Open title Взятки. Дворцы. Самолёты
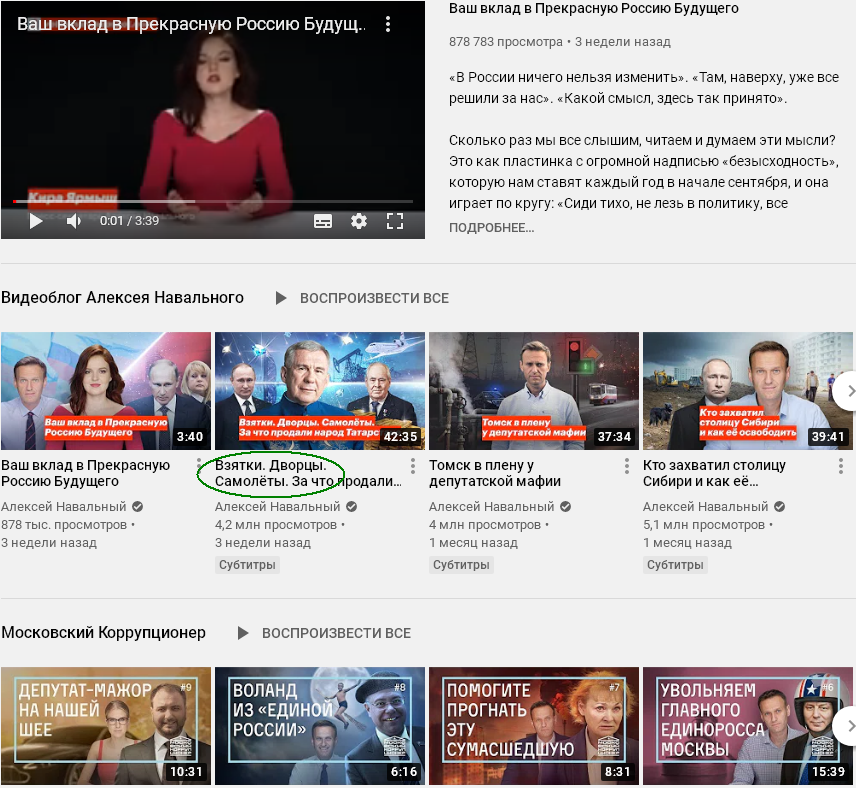Screen dimensions: 856x788 [308, 473]
